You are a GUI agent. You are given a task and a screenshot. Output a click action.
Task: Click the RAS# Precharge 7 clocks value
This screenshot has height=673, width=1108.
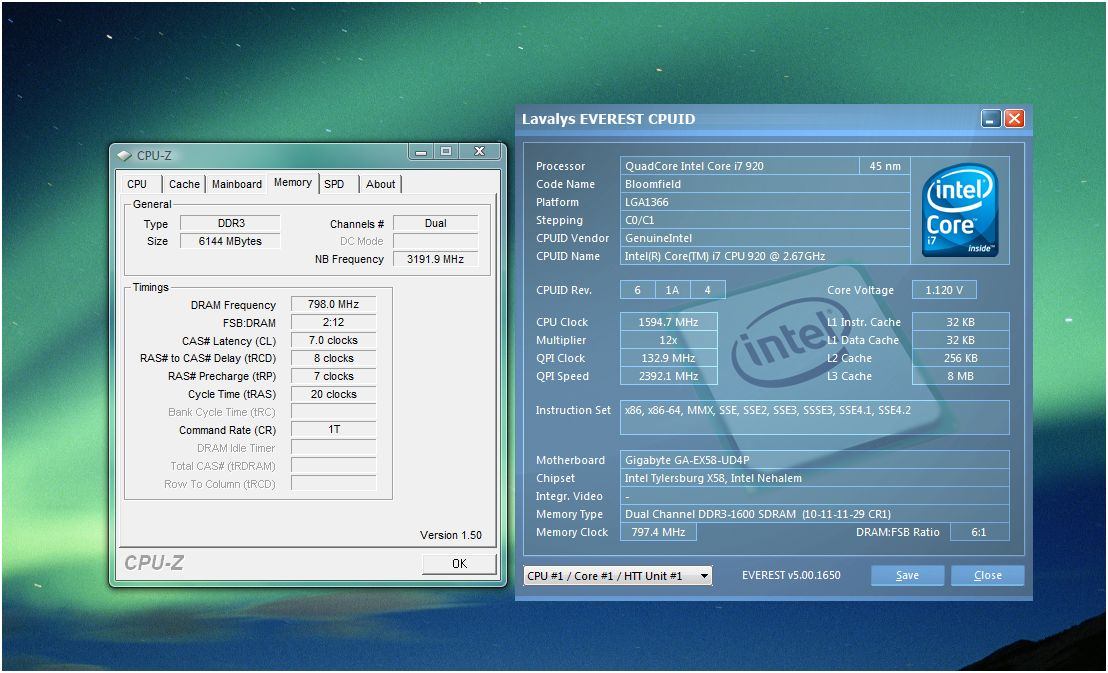coord(334,377)
